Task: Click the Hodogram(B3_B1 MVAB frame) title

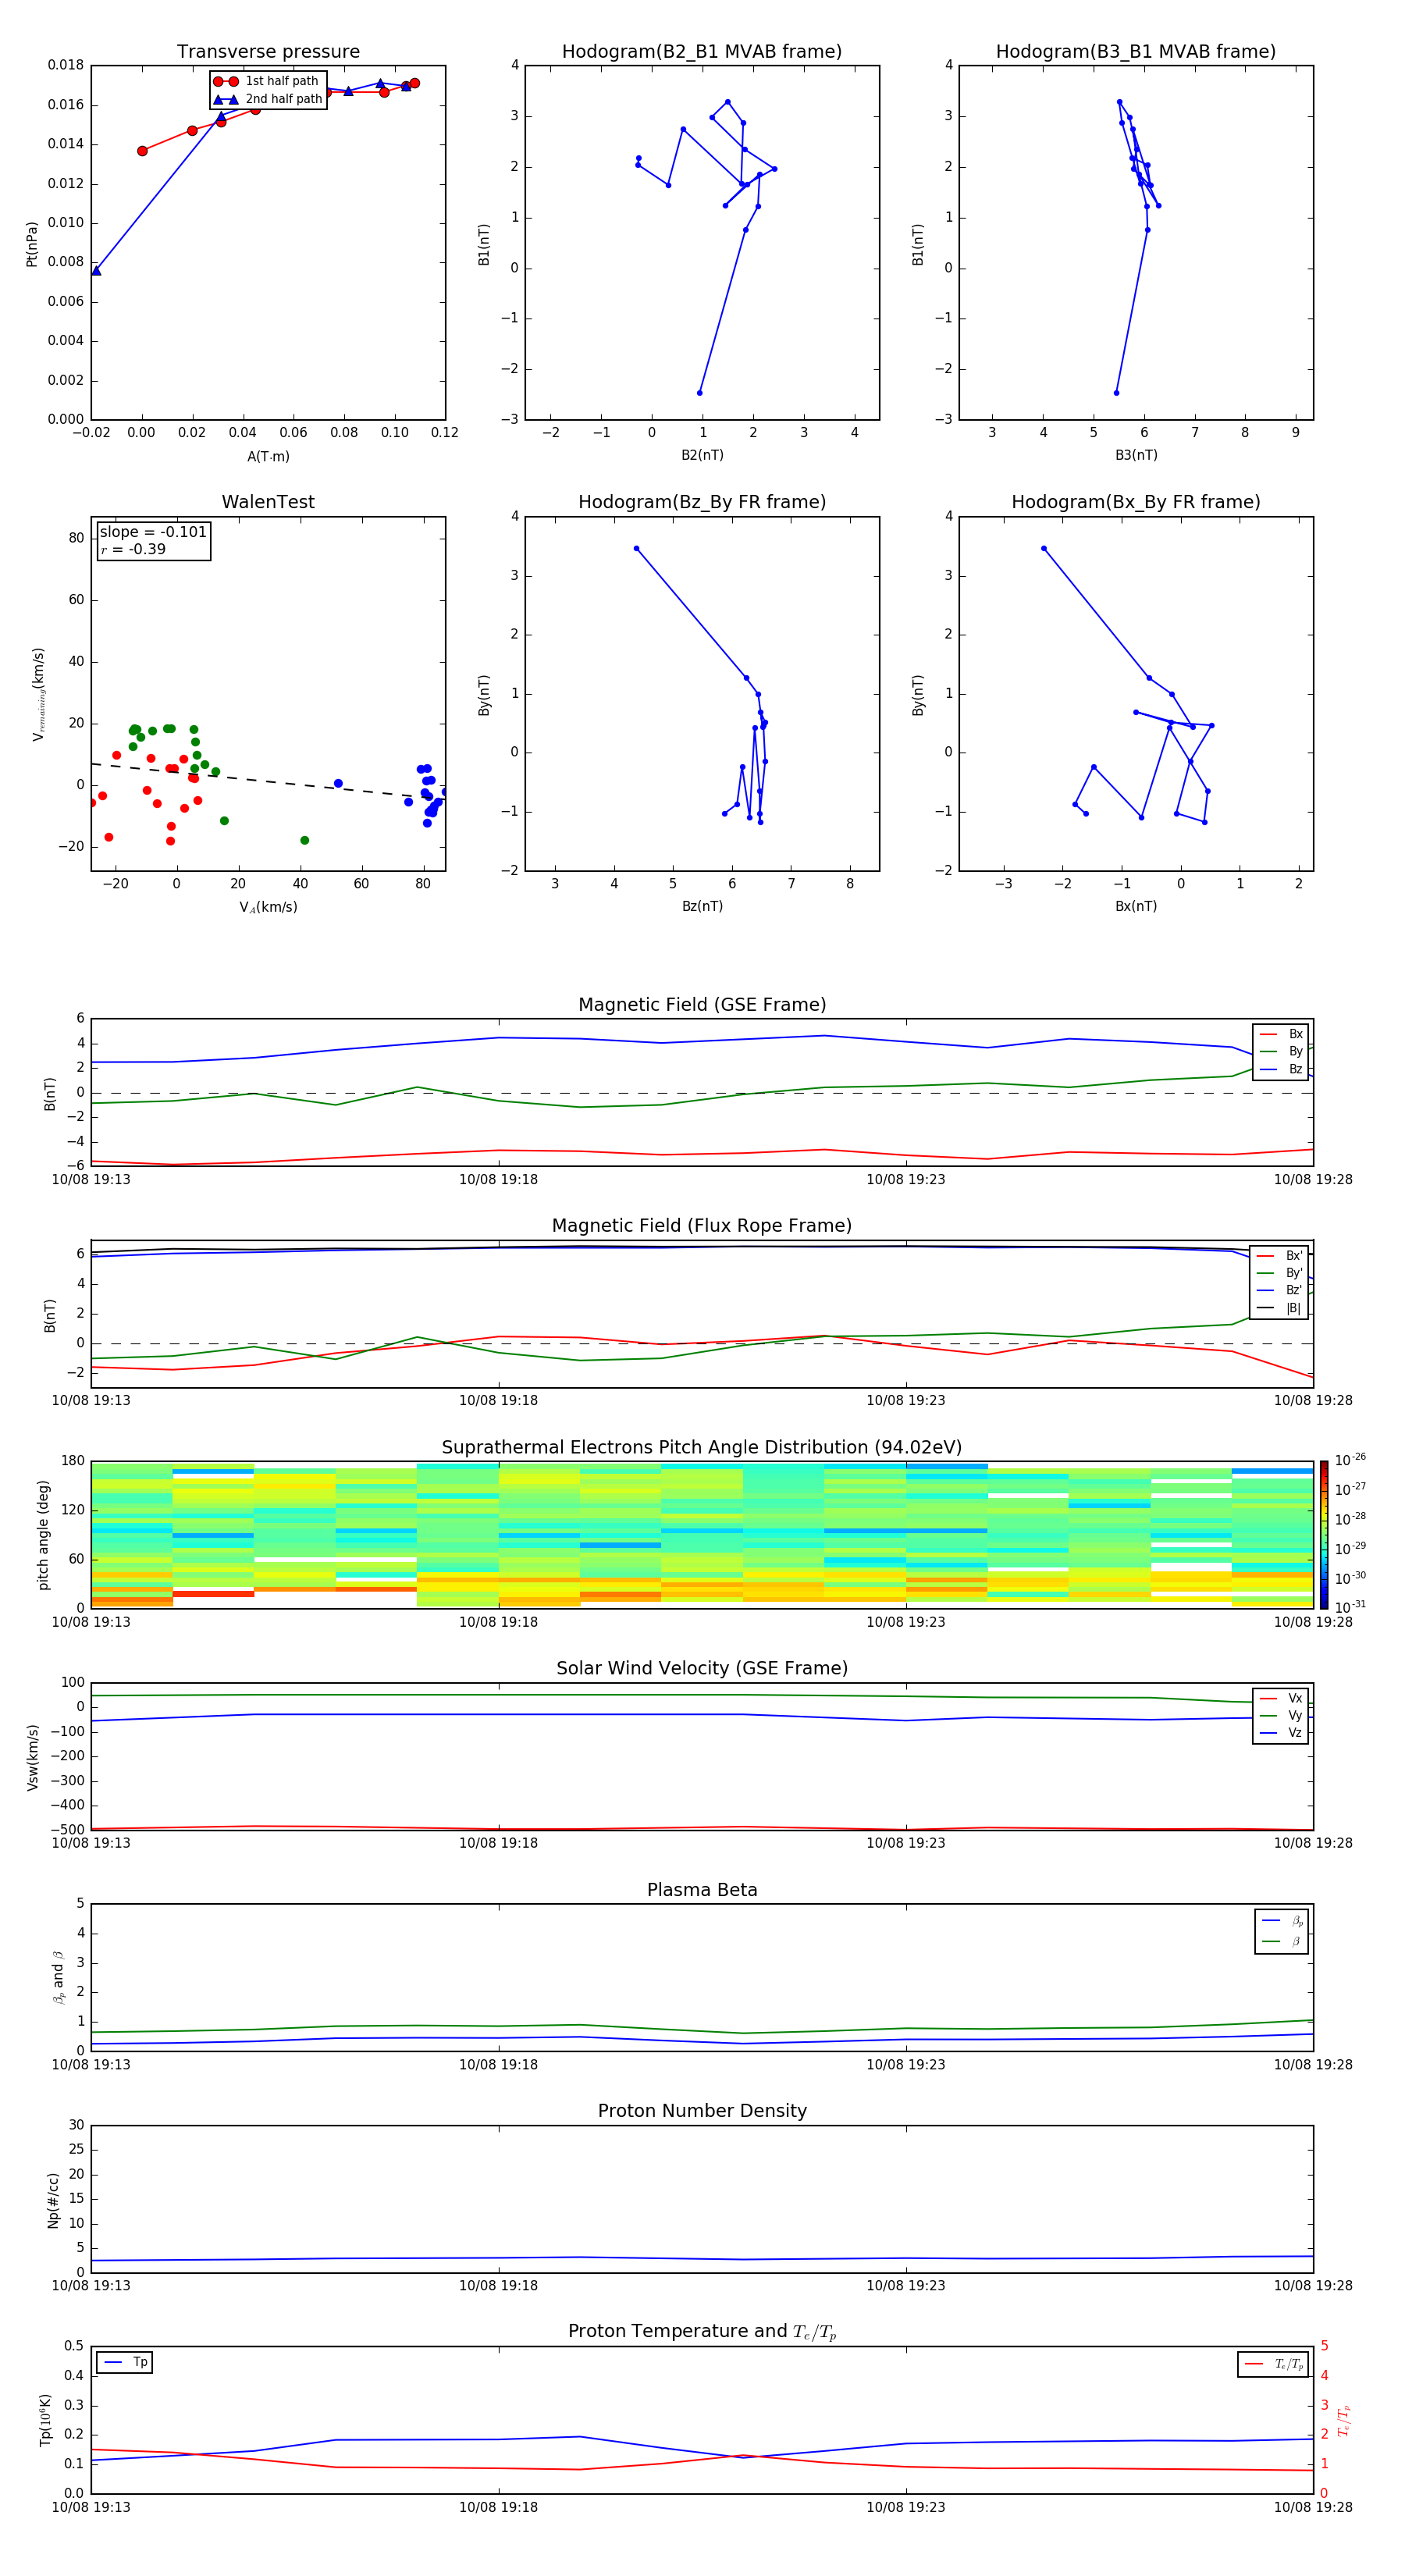Action: click(x=1135, y=52)
